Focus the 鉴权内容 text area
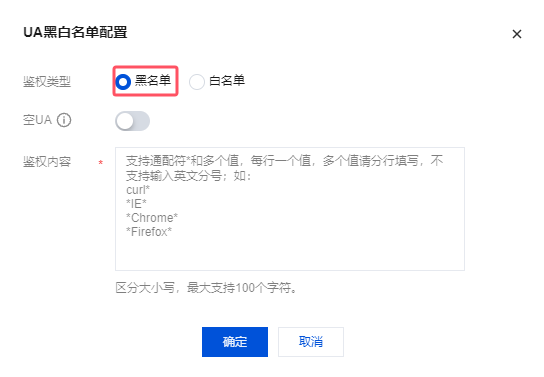 [x=290, y=209]
